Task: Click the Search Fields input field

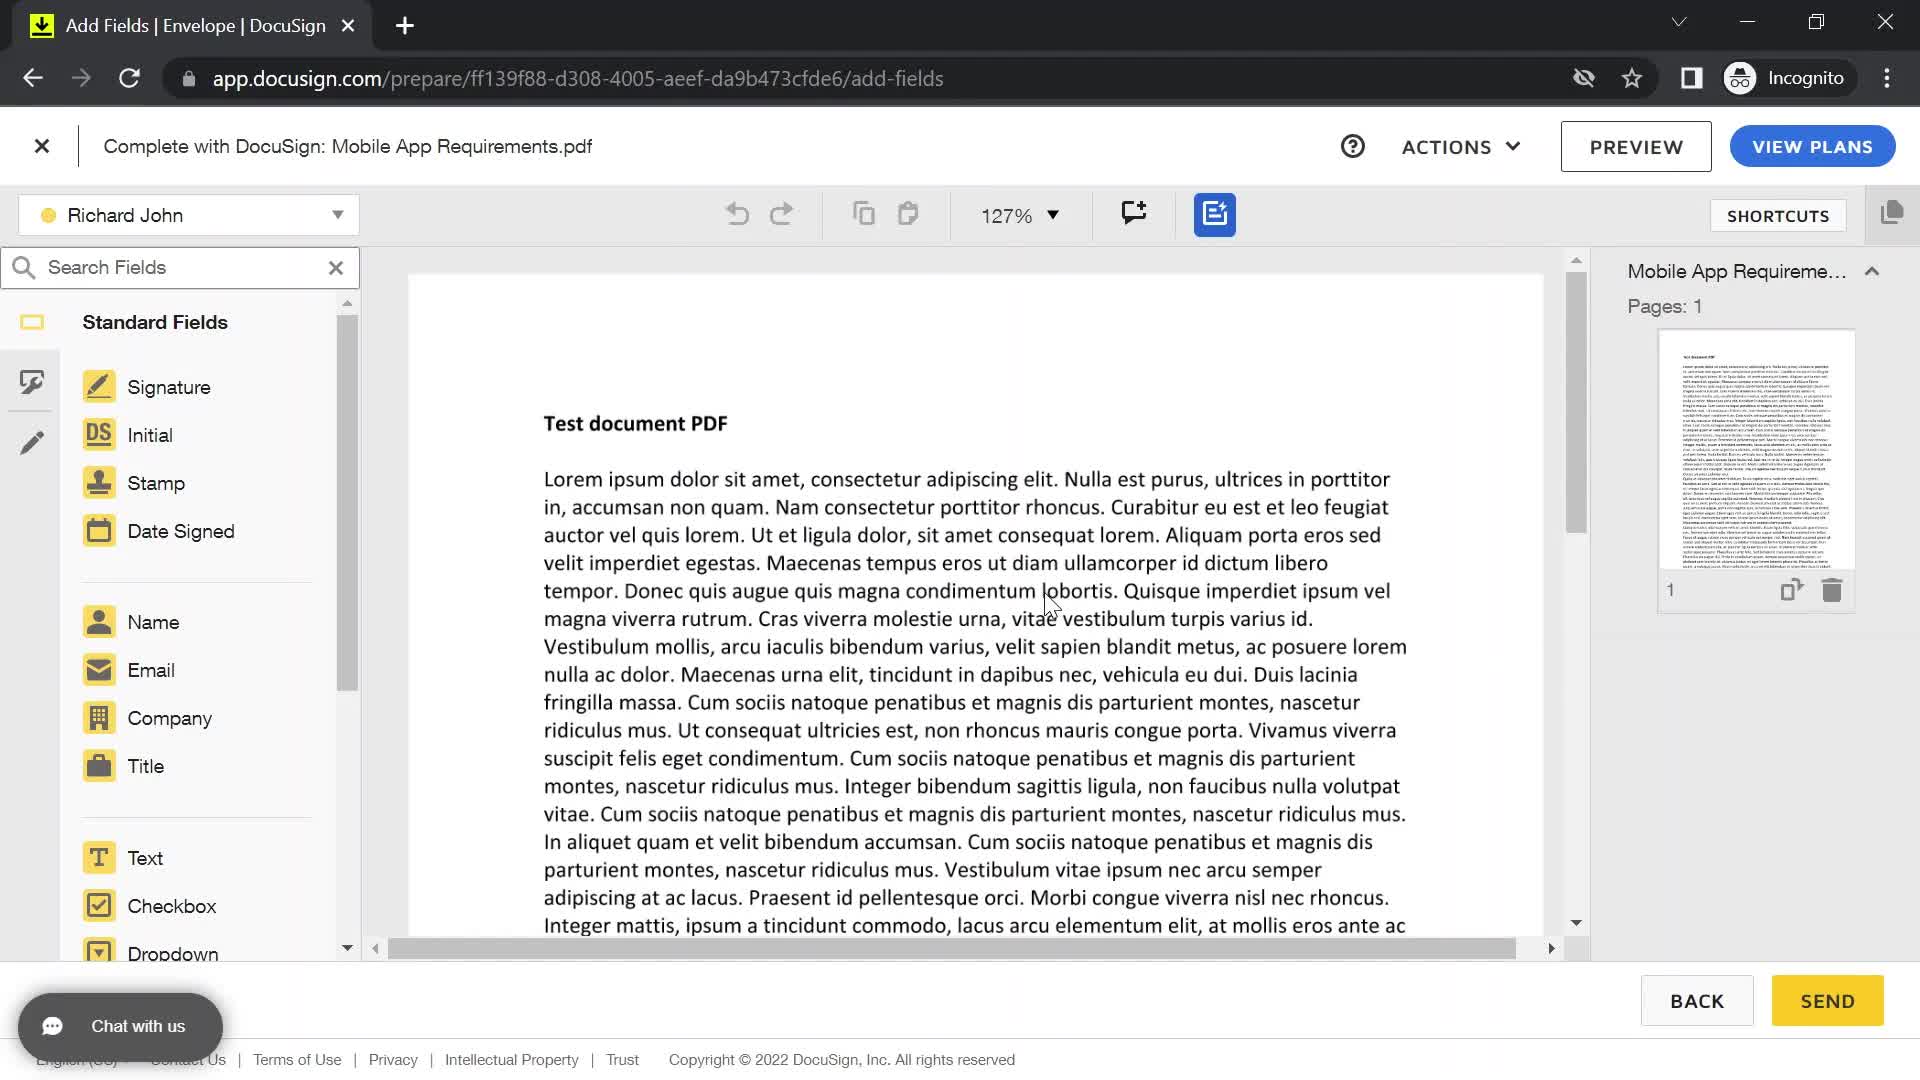Action: coord(178,268)
